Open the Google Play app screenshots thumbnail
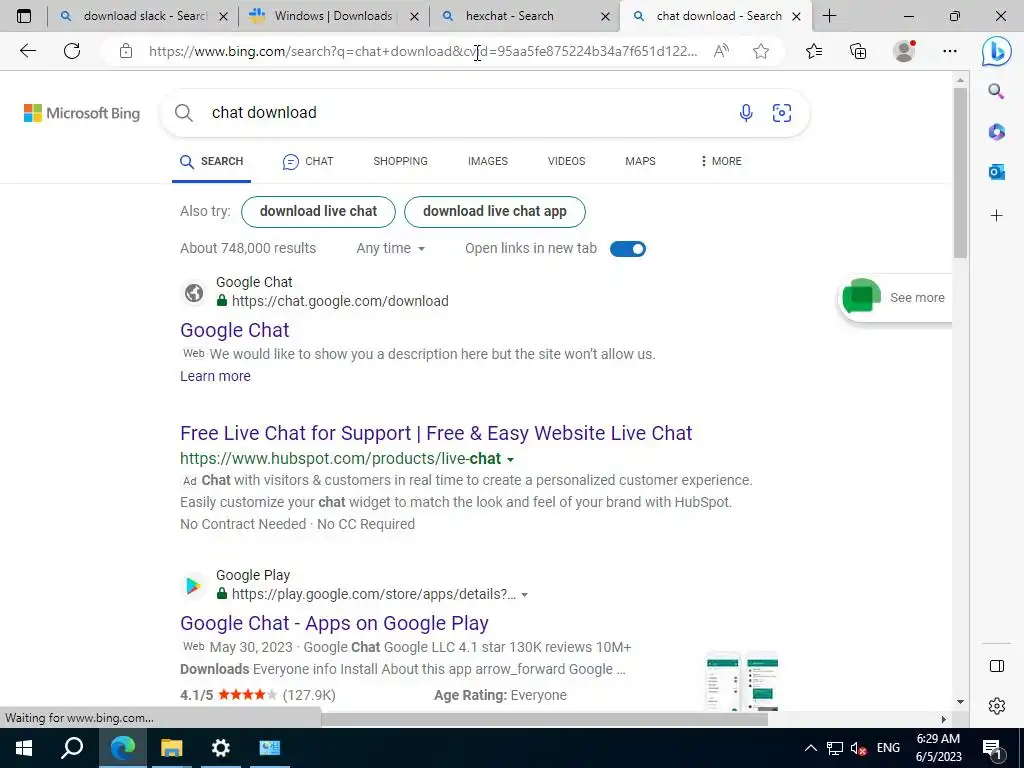This screenshot has width=1024, height=768. (x=742, y=681)
